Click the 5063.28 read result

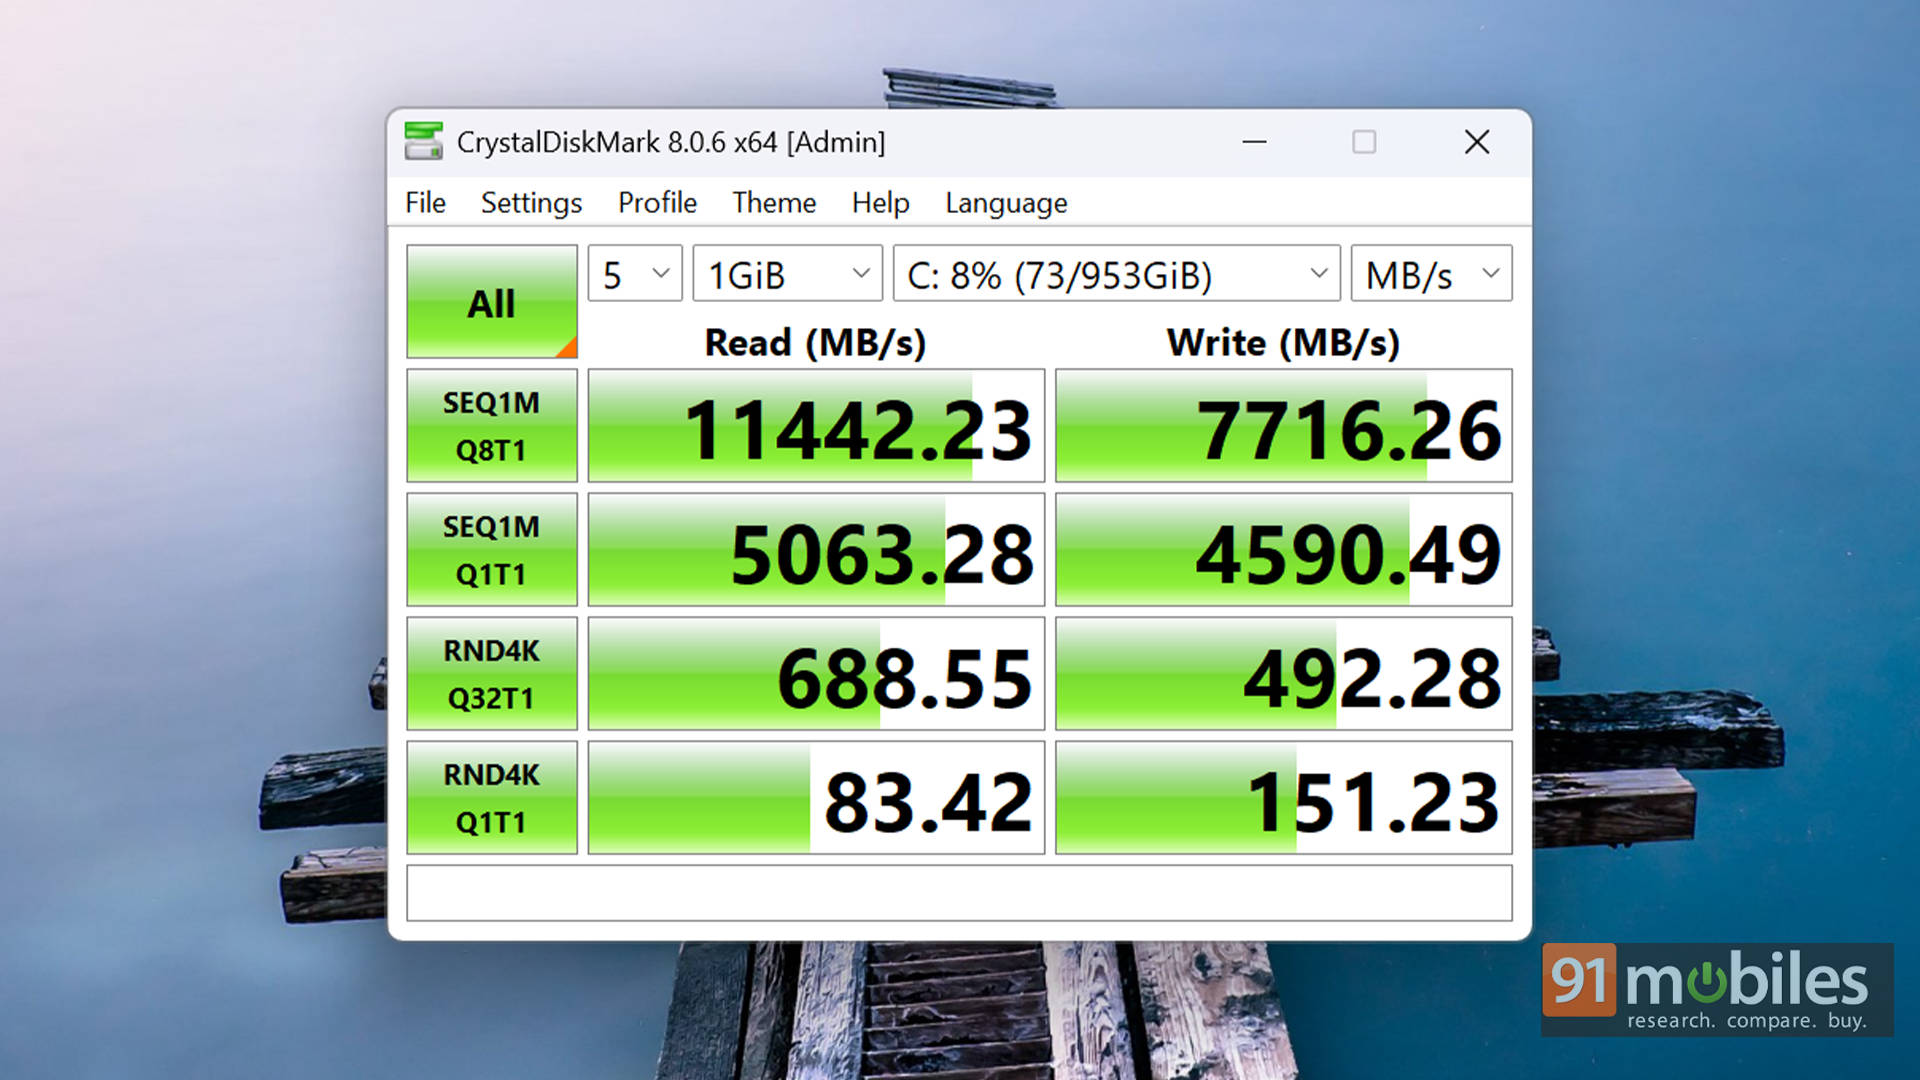point(816,550)
